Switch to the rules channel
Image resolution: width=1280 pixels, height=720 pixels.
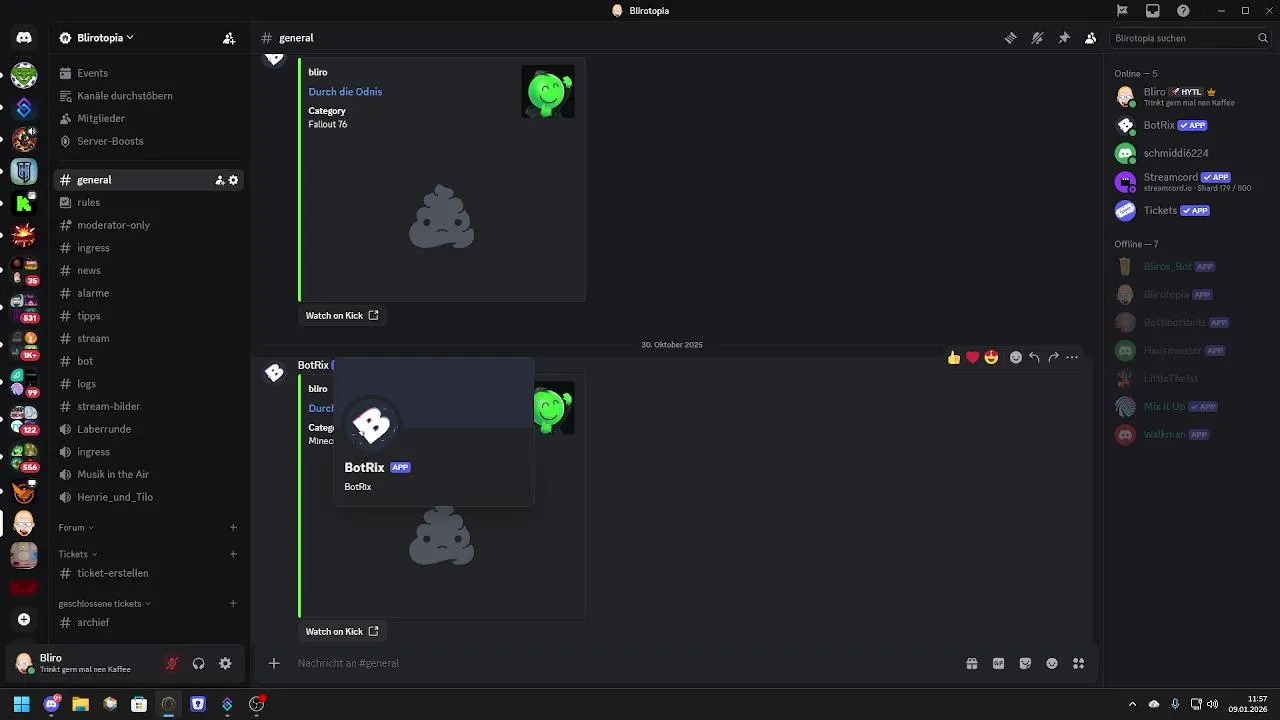tap(149, 202)
